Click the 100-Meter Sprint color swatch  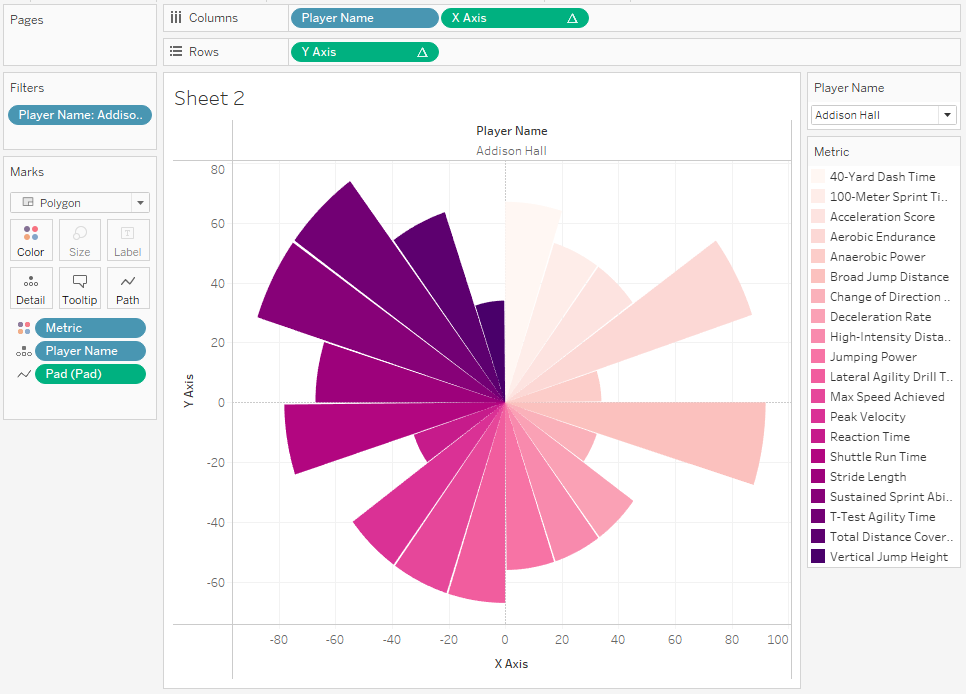coord(818,197)
